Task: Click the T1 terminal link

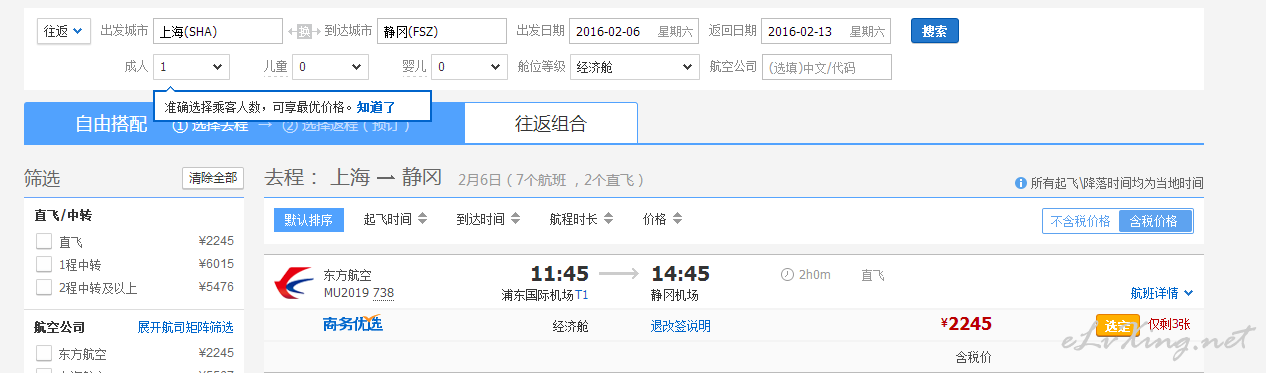Action: 581,295
